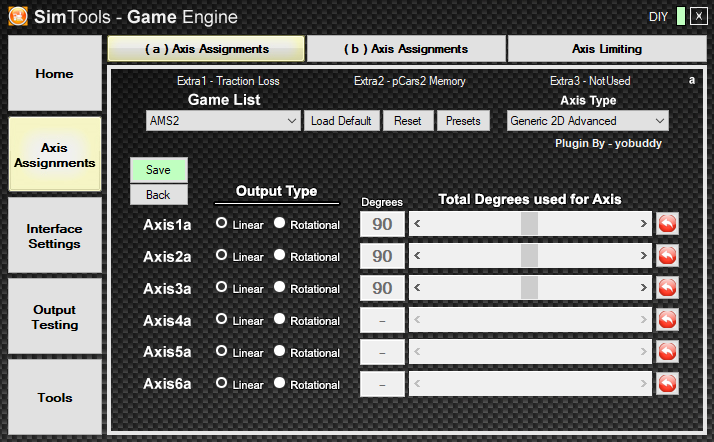Choose Linear output for Axis4a
Viewport: 714px width, 442px height.
[x=222, y=320]
